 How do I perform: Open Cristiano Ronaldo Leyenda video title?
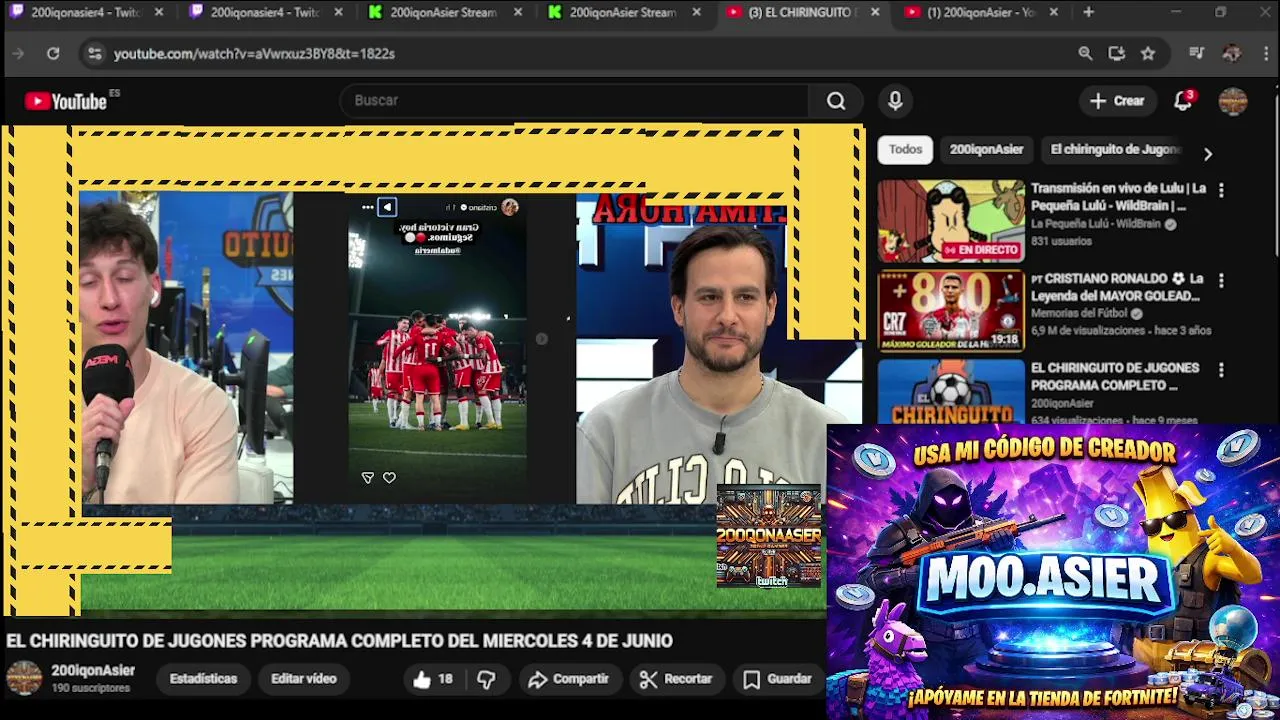pyautogui.click(x=1116, y=287)
